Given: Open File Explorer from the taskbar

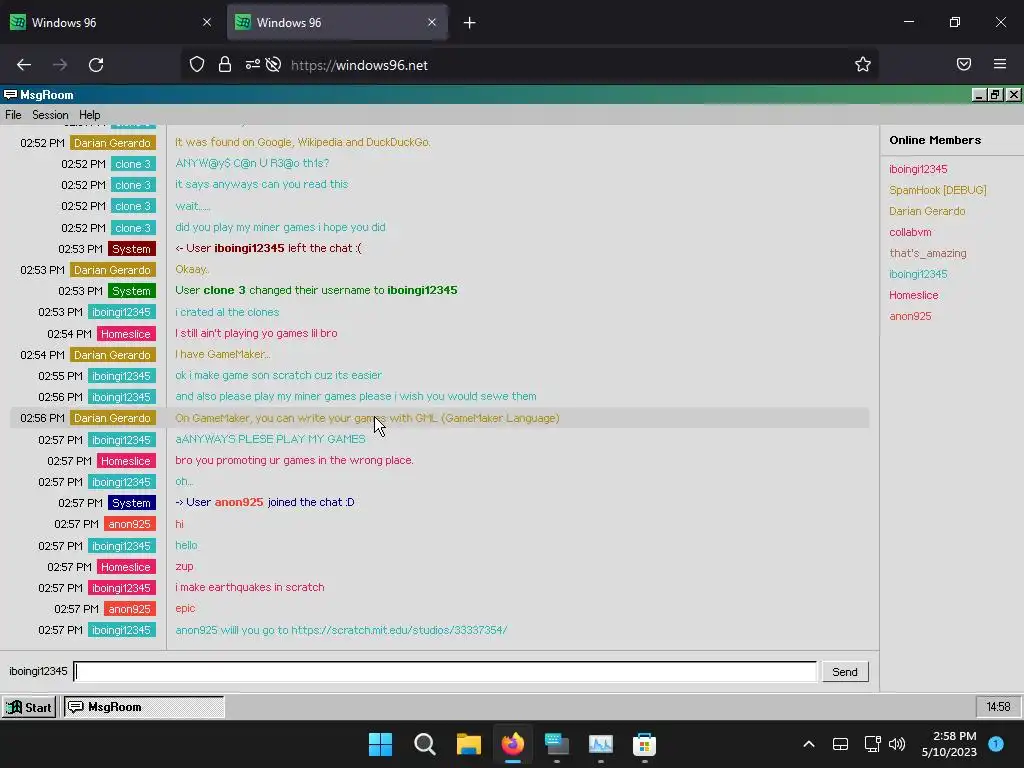Looking at the screenshot, I should pos(468,744).
